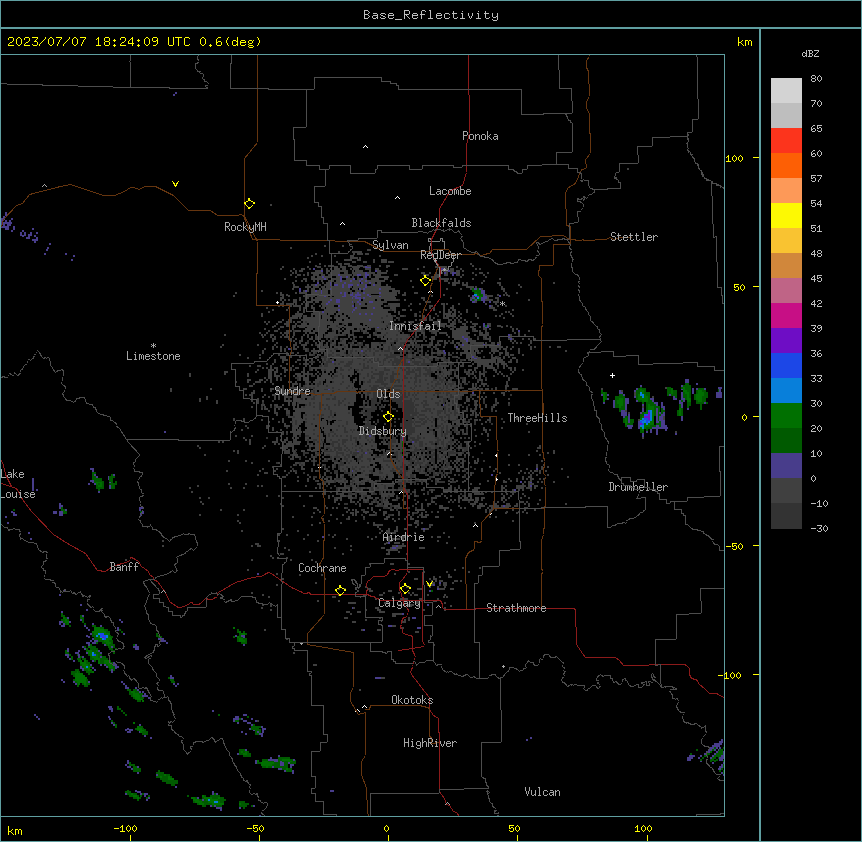Click the yellow V marker northwest of RockyMH

pos(175,184)
